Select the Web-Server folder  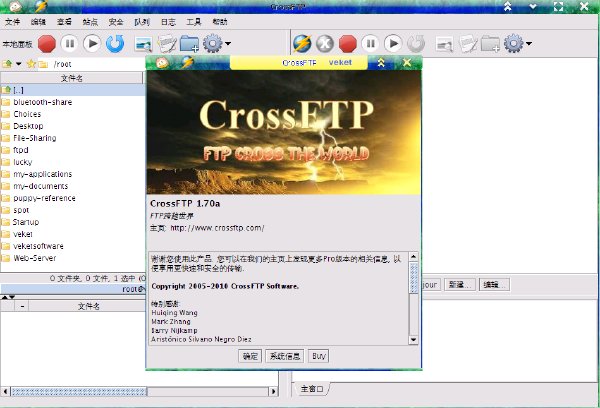click(73, 258)
